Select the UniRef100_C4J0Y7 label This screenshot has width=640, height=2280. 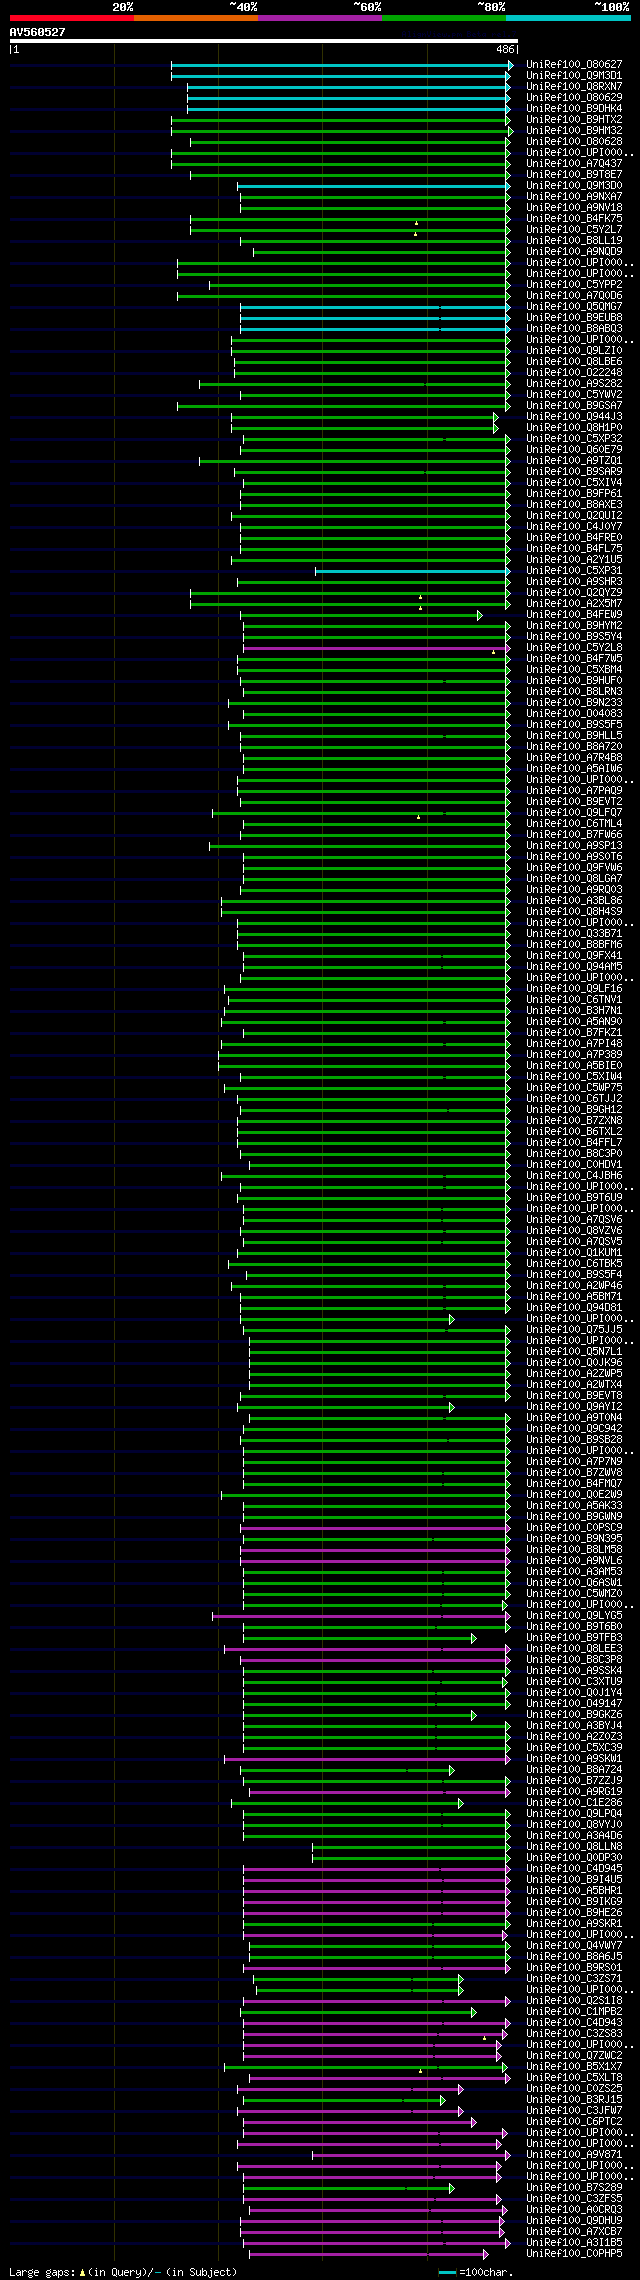click(x=574, y=527)
